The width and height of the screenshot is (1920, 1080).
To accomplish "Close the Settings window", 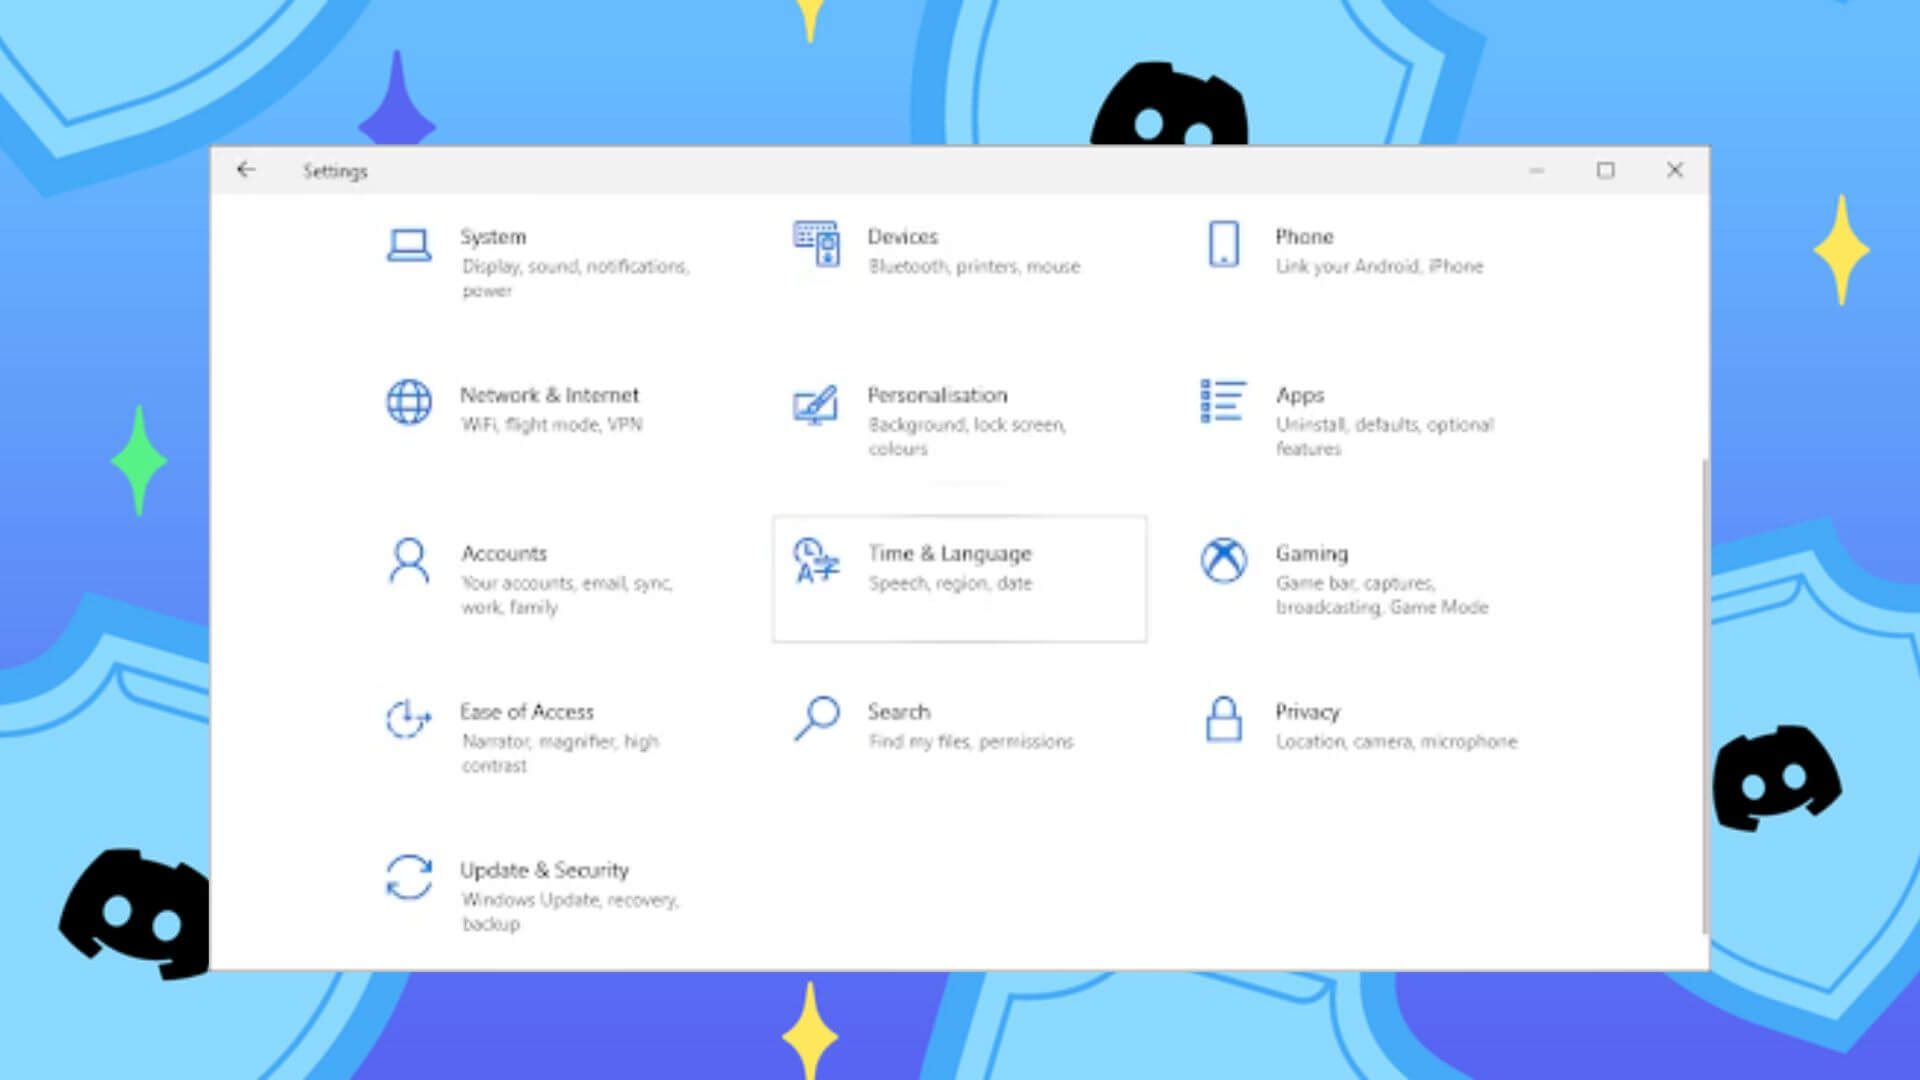I will (1675, 170).
